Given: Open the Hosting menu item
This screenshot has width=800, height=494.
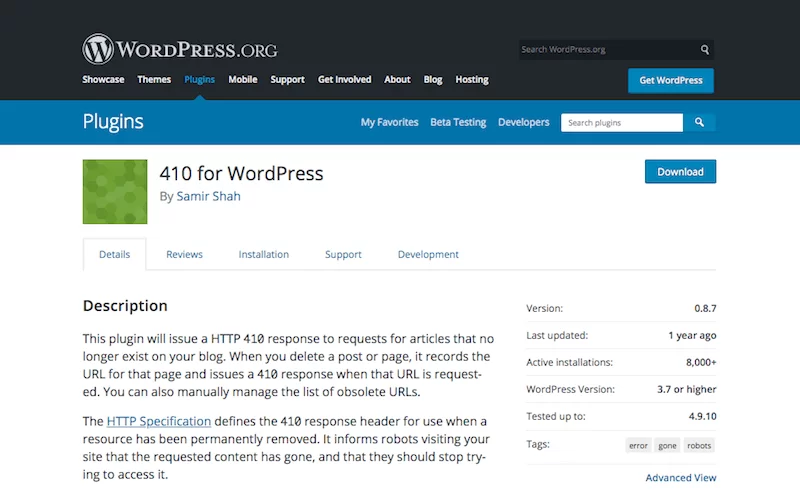Looking at the screenshot, I should [472, 80].
